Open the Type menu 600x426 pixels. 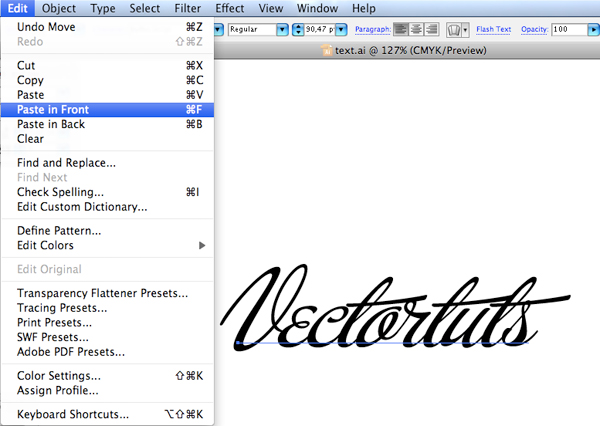point(103,8)
